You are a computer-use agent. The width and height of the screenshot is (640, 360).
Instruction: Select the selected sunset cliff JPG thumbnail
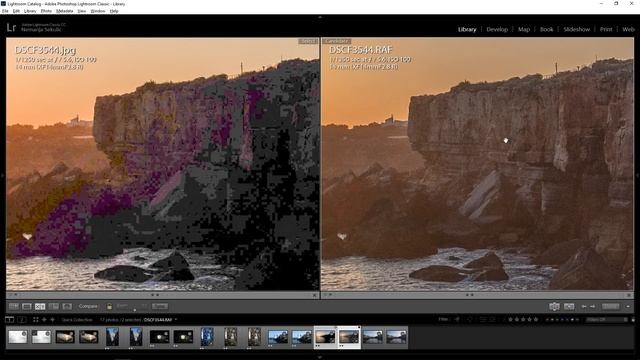[x=325, y=337]
